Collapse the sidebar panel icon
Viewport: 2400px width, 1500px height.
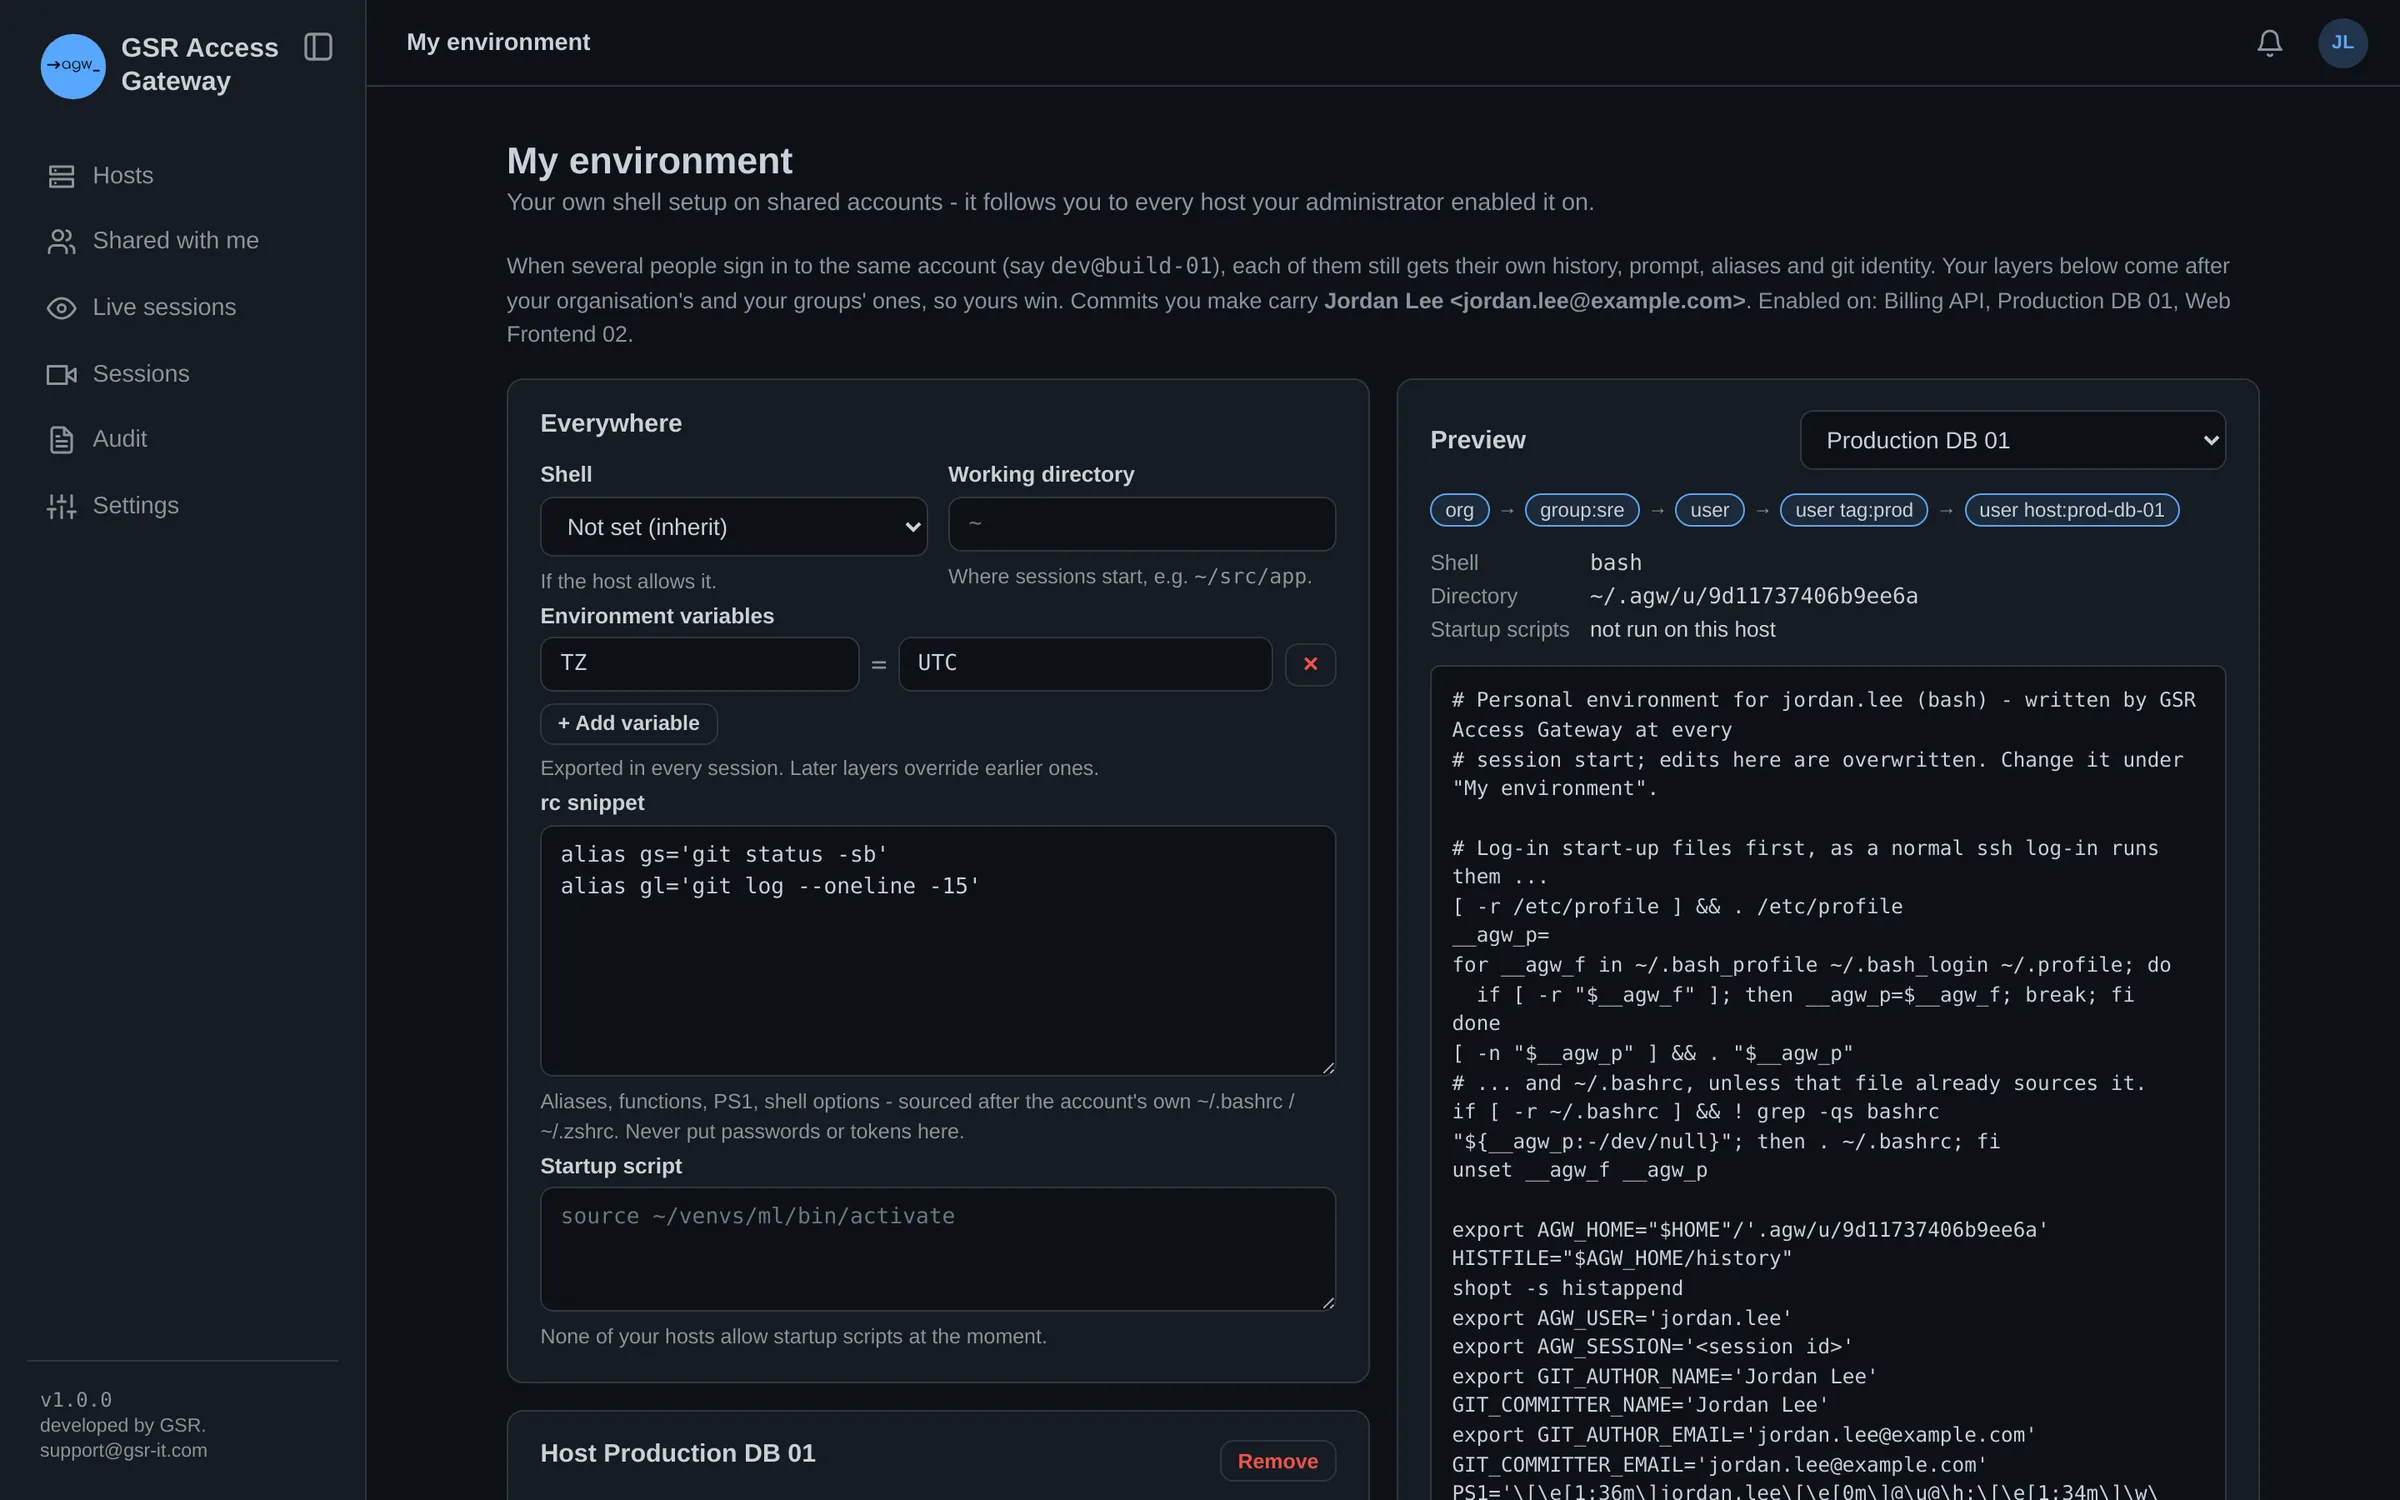[318, 47]
